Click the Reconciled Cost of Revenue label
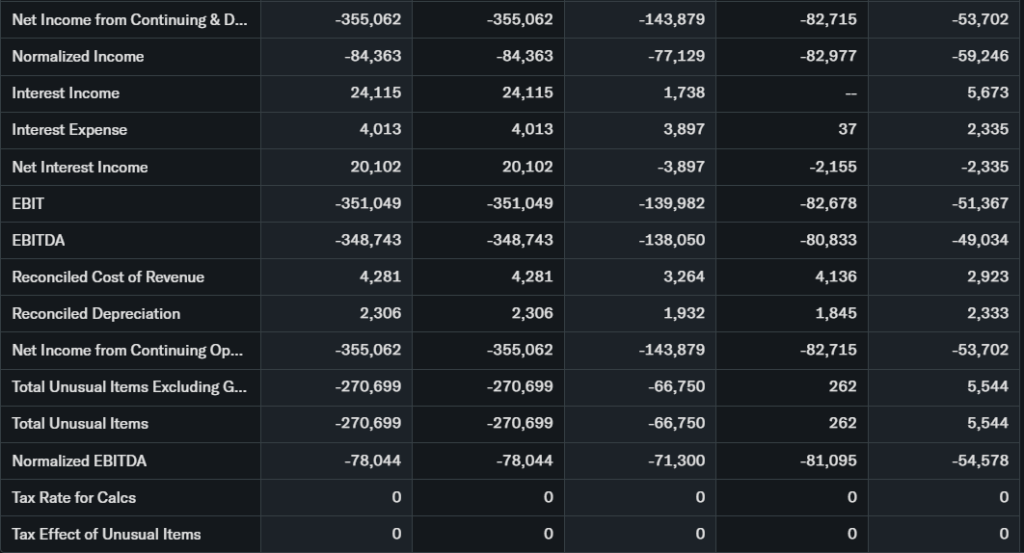Image resolution: width=1024 pixels, height=553 pixels. [x=108, y=277]
